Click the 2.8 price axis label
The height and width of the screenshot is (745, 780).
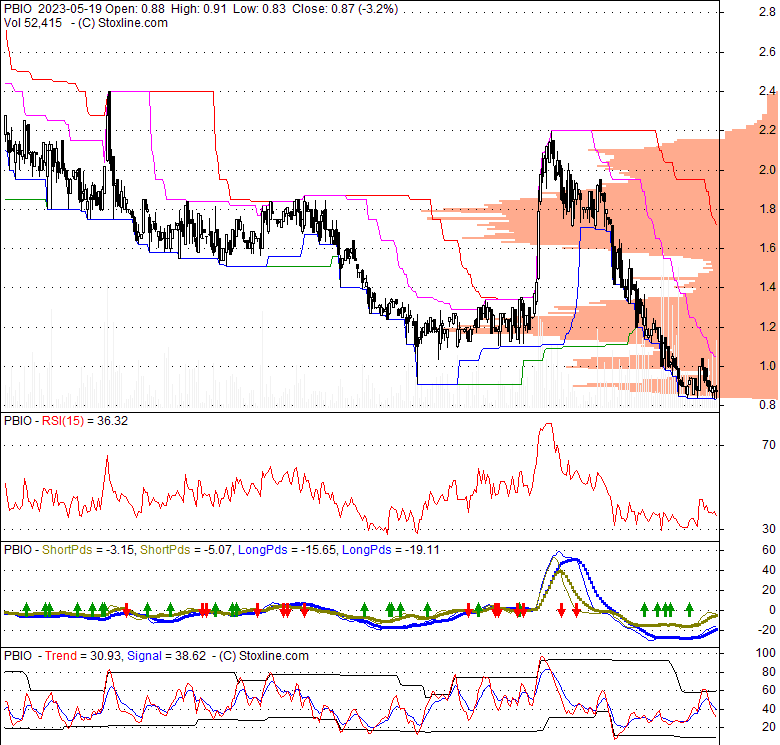pyautogui.click(x=767, y=13)
